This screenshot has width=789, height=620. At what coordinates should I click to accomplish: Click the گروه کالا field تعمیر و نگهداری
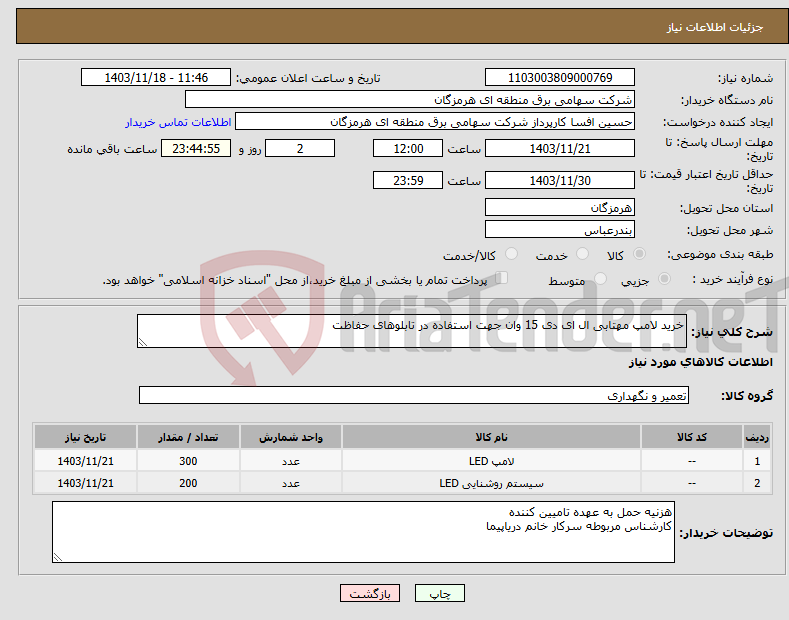414,396
